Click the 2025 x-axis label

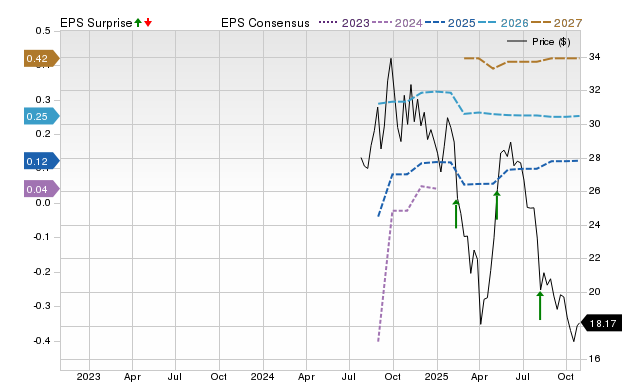[x=437, y=376]
